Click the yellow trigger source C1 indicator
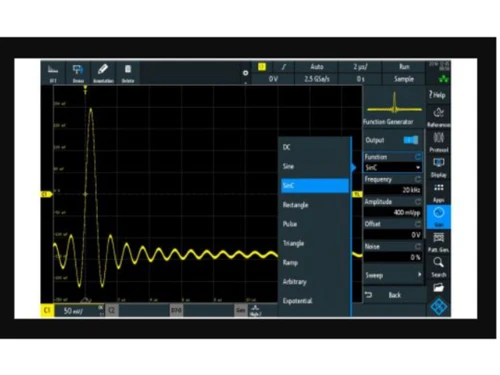Screen dimensions: 500x375 [x=262, y=67]
